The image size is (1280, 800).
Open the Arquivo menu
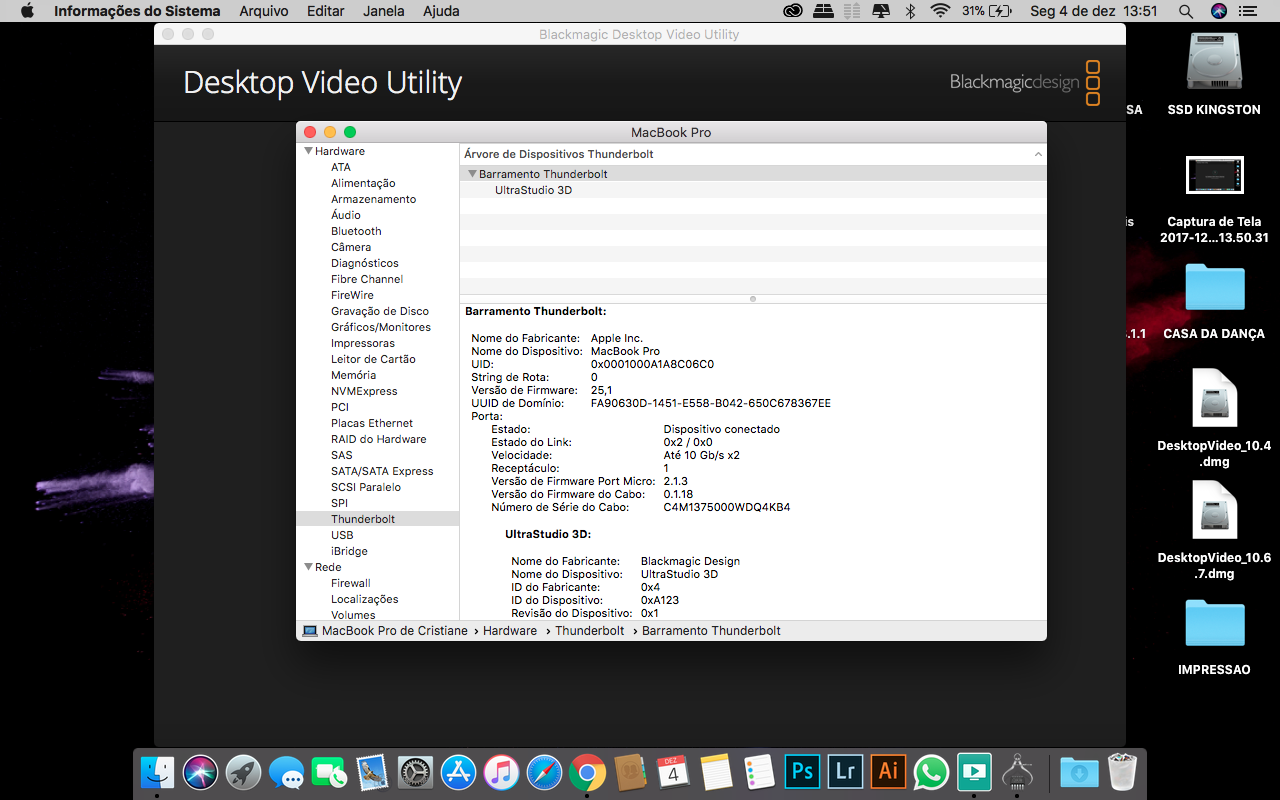point(264,11)
